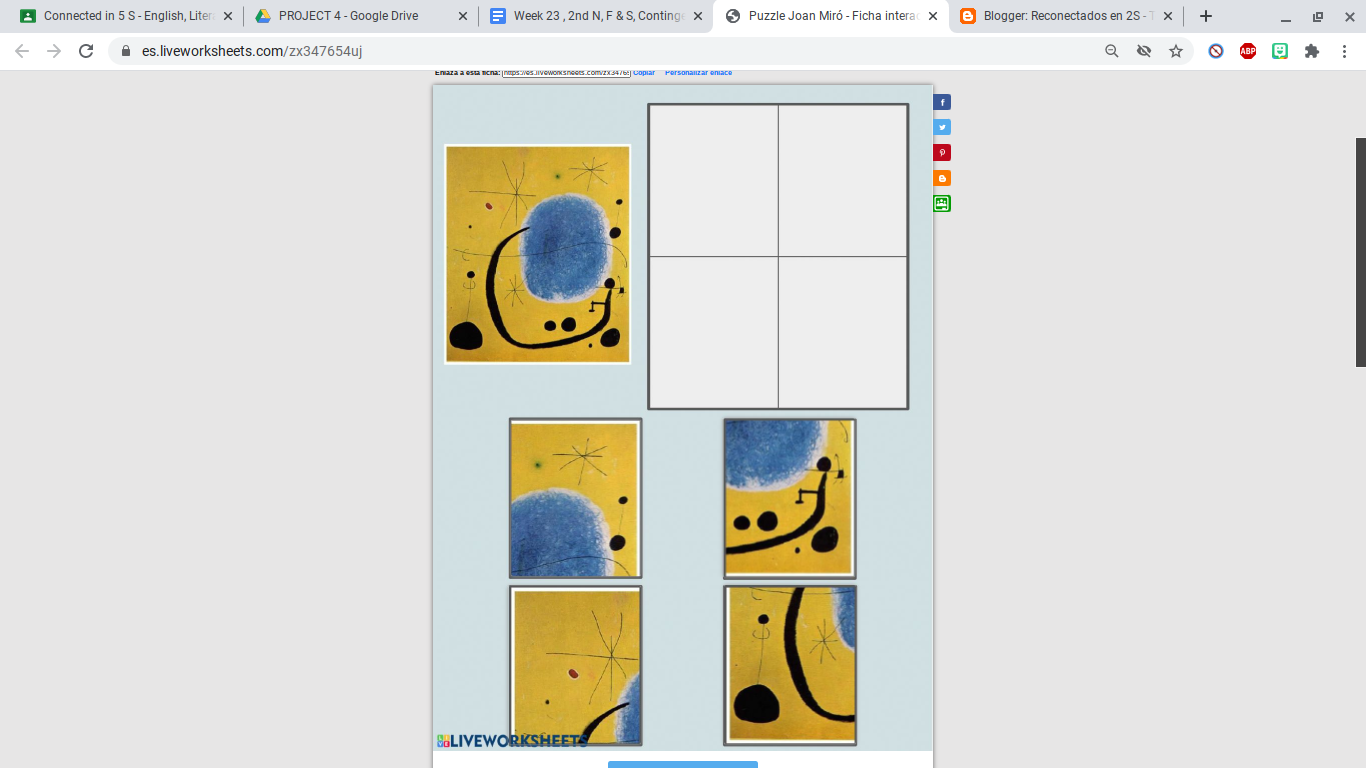Screen dimensions: 1366x768
Task: Open the Chrome three-dot menu
Action: pyautogui.click(x=1345, y=51)
